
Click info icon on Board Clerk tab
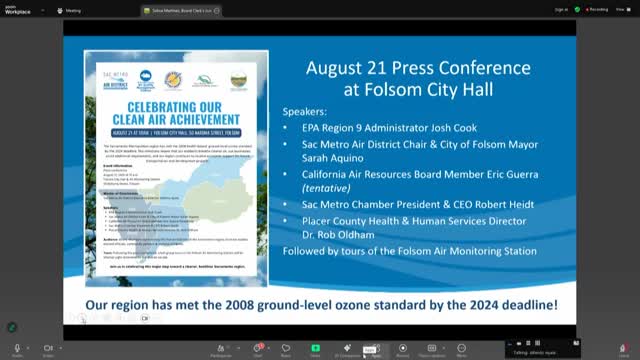[x=216, y=11]
